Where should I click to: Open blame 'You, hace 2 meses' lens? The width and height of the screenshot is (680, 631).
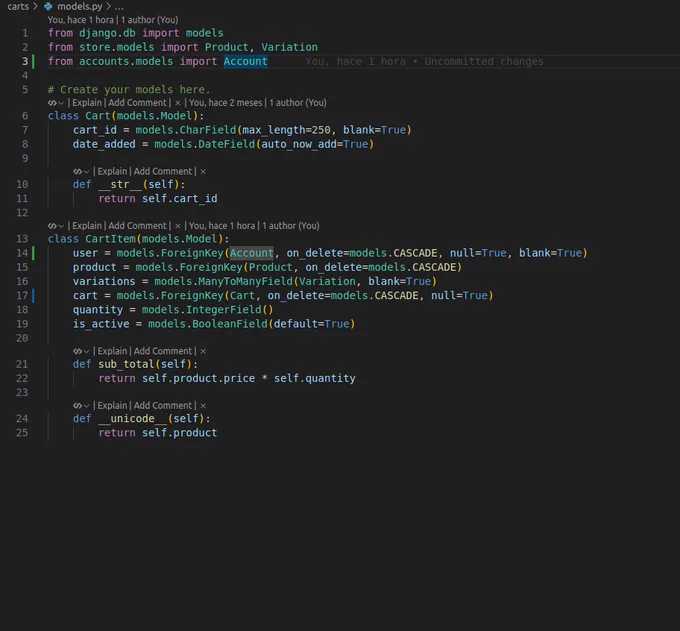(258, 103)
